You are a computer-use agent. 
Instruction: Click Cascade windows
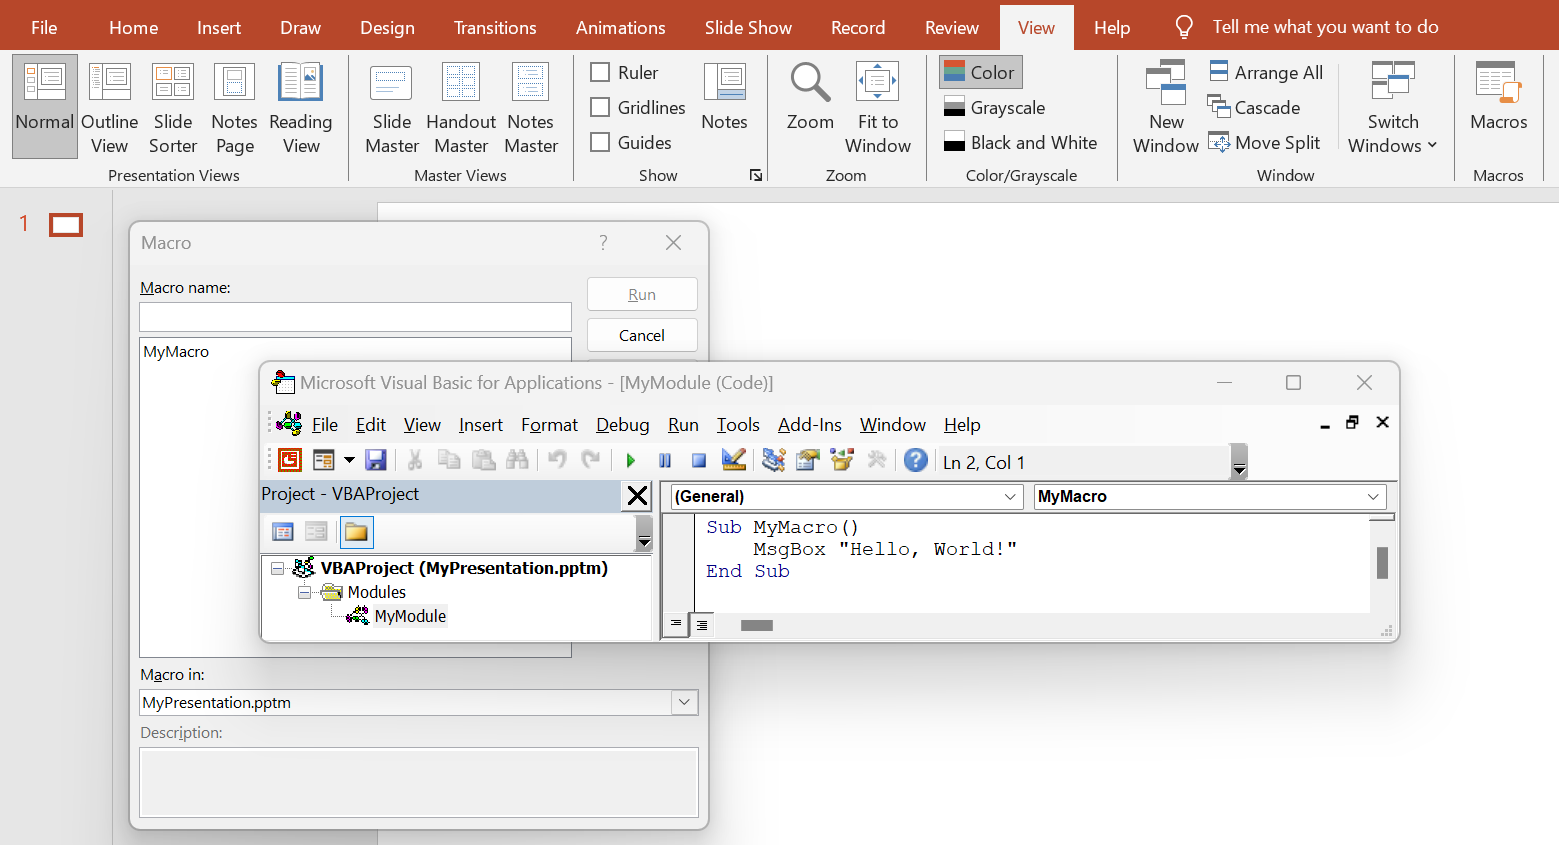tap(1254, 107)
